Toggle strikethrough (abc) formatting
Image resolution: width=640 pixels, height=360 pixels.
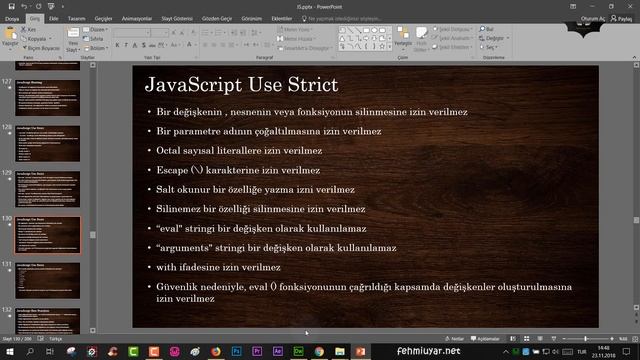152,45
